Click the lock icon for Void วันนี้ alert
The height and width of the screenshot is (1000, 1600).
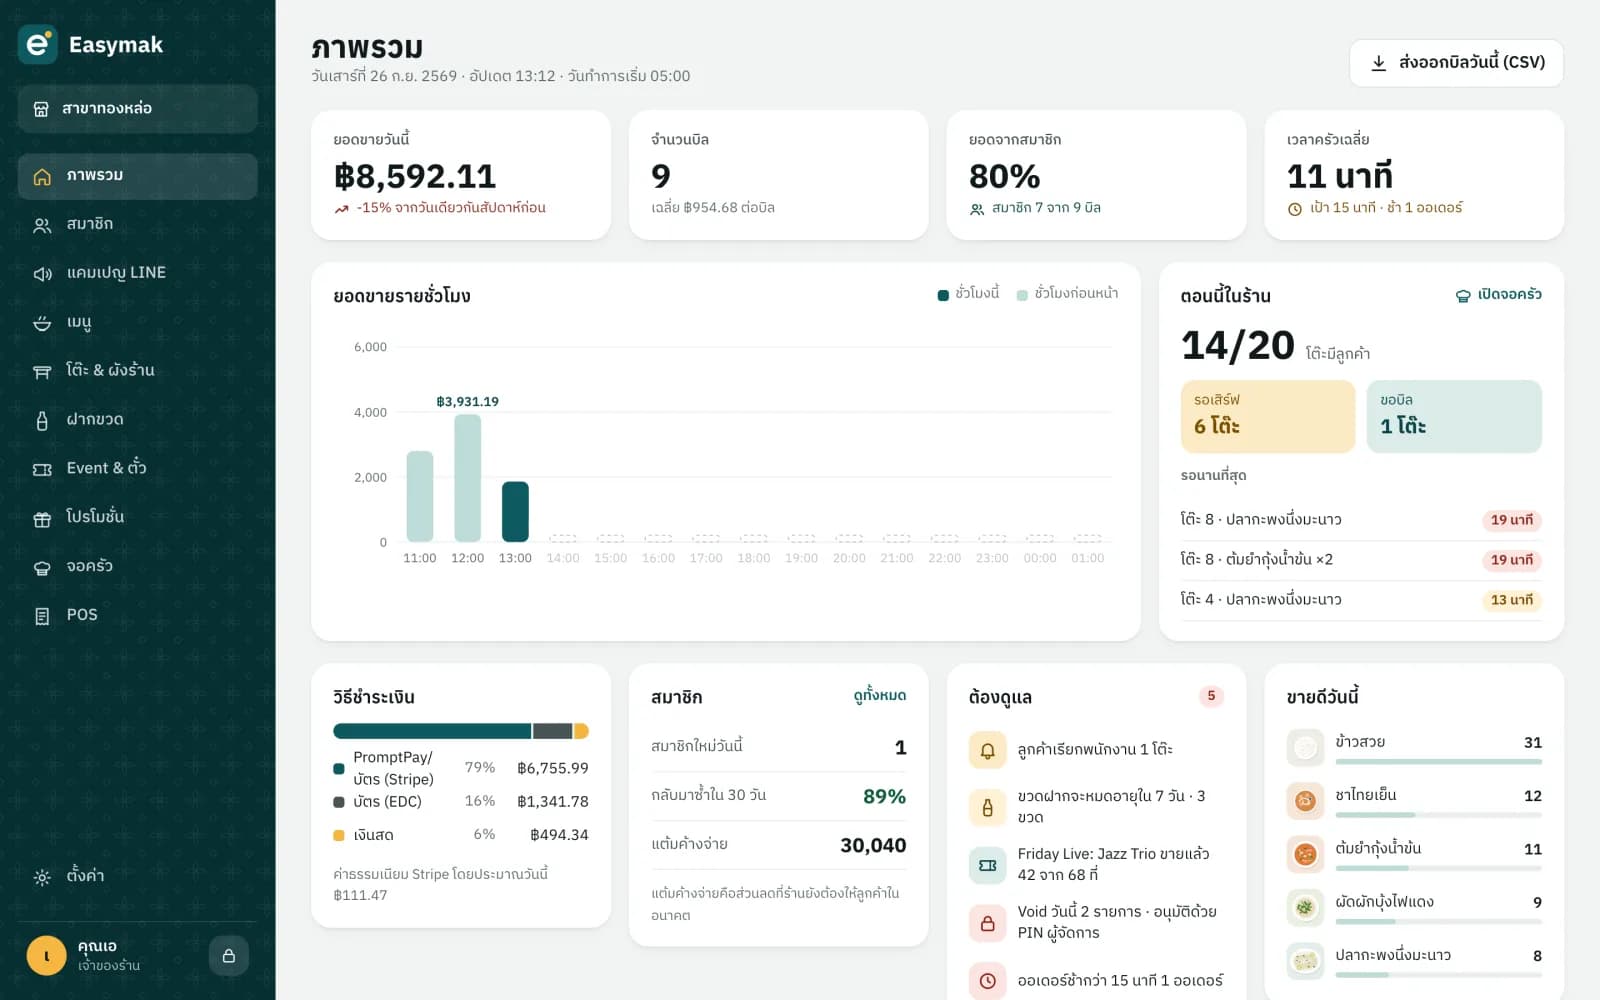(x=987, y=923)
